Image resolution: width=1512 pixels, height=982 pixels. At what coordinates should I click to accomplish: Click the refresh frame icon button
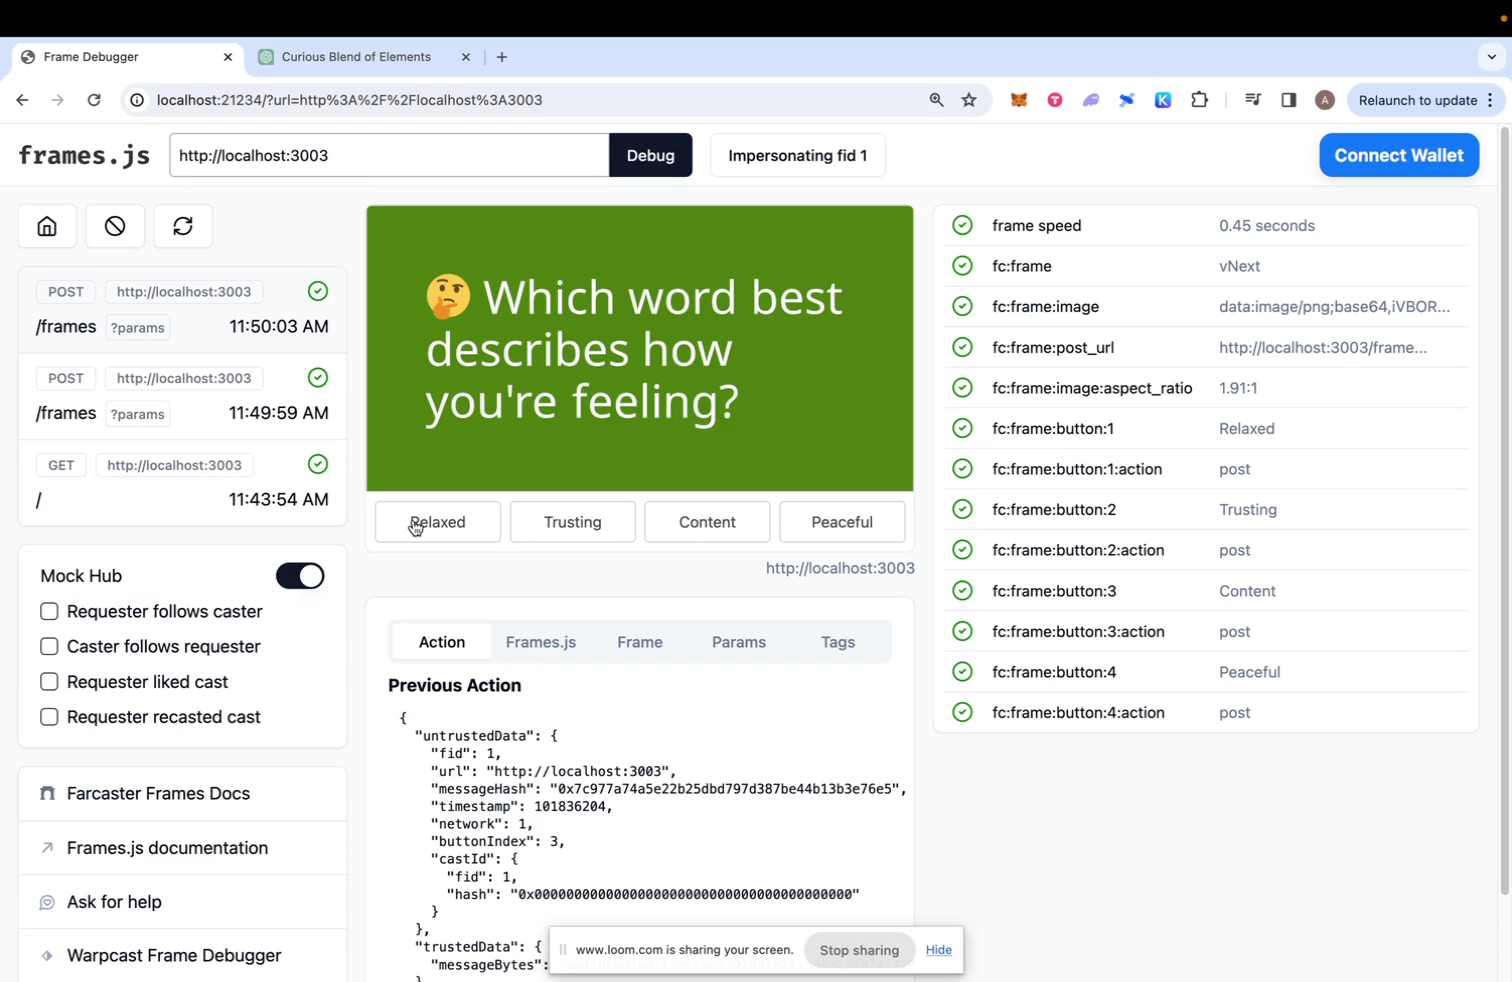[x=183, y=226]
